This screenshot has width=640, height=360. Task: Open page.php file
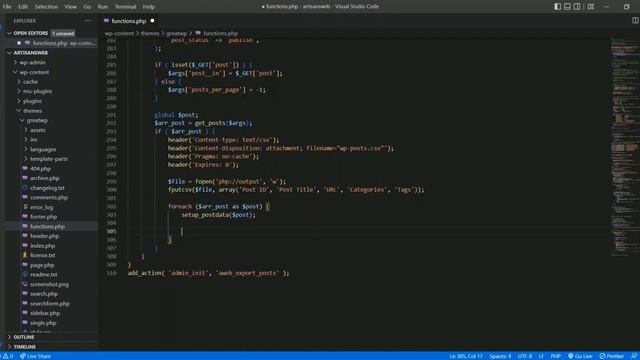click(42, 265)
